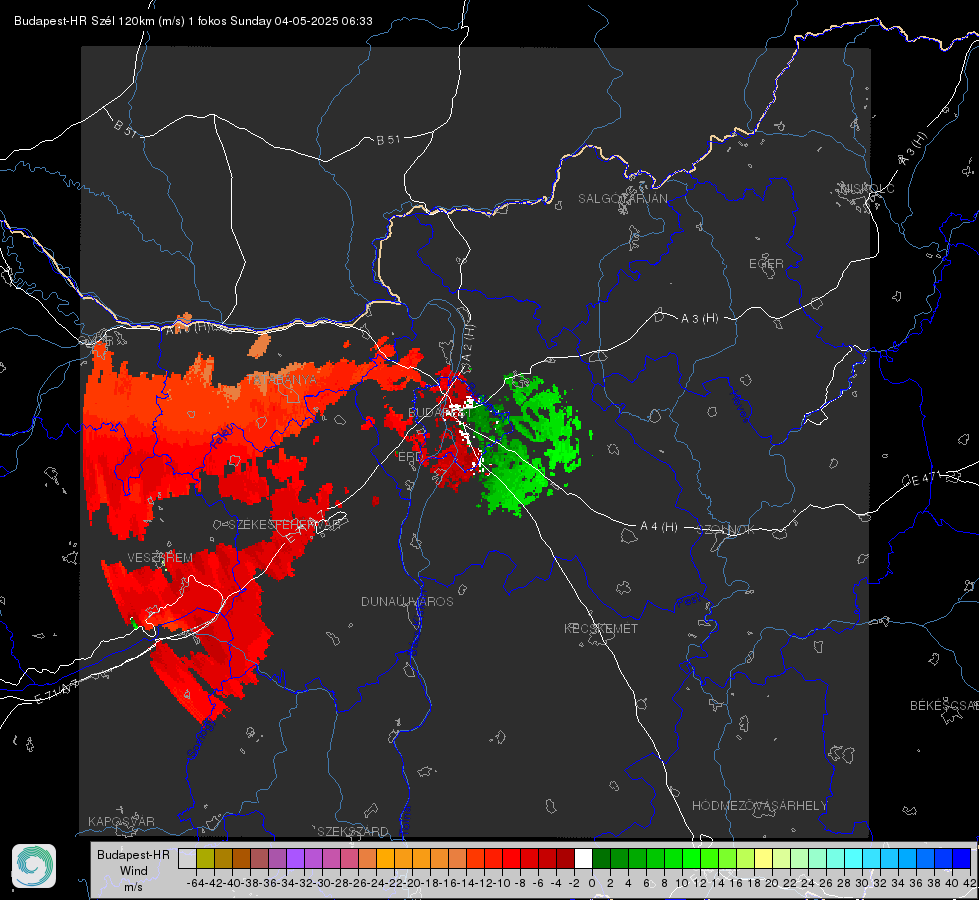Click the TATABÁNYA city label
The width and height of the screenshot is (979, 900).
click(x=282, y=380)
